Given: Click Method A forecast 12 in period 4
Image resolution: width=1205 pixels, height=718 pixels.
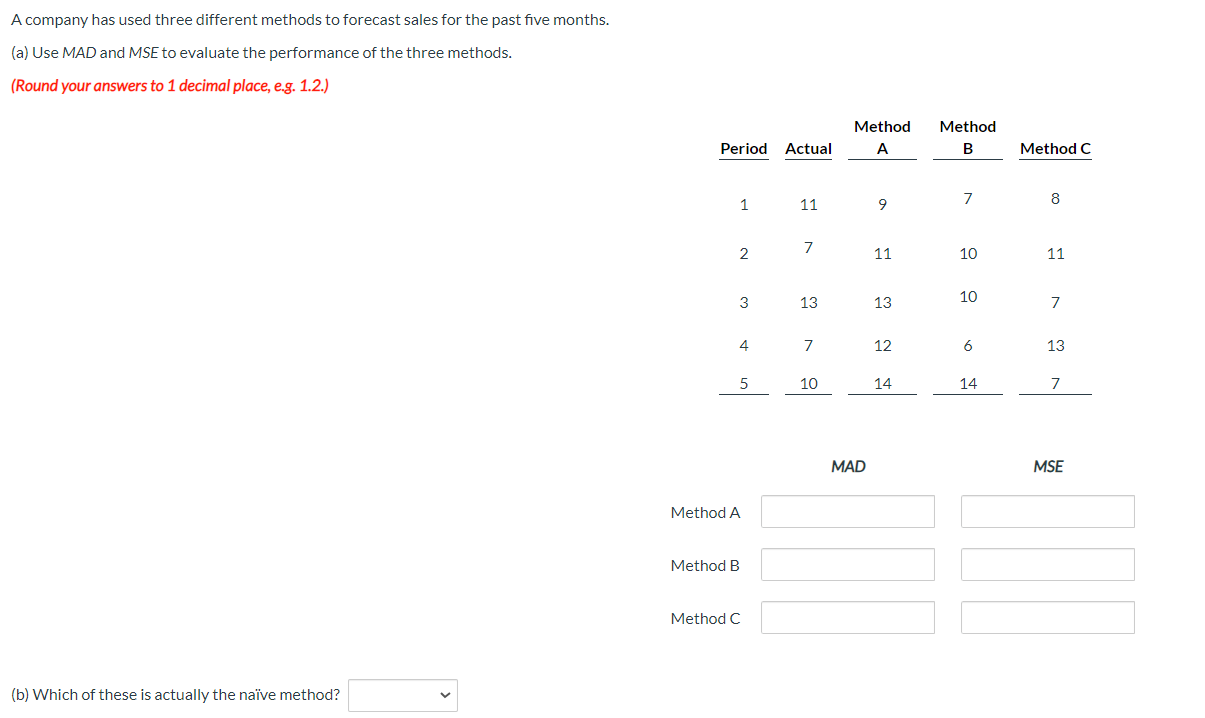Looking at the screenshot, I should pos(882,345).
